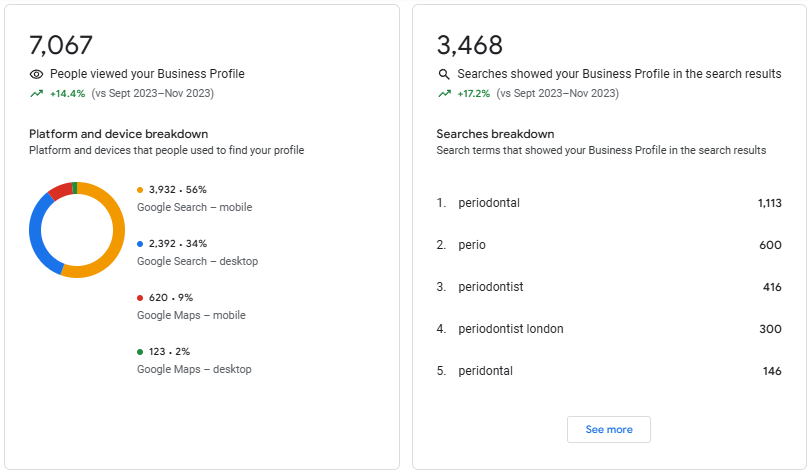Screen dimensions: 809x471
Task: Click the 3,468 searches total number
Action: [x=470, y=45]
